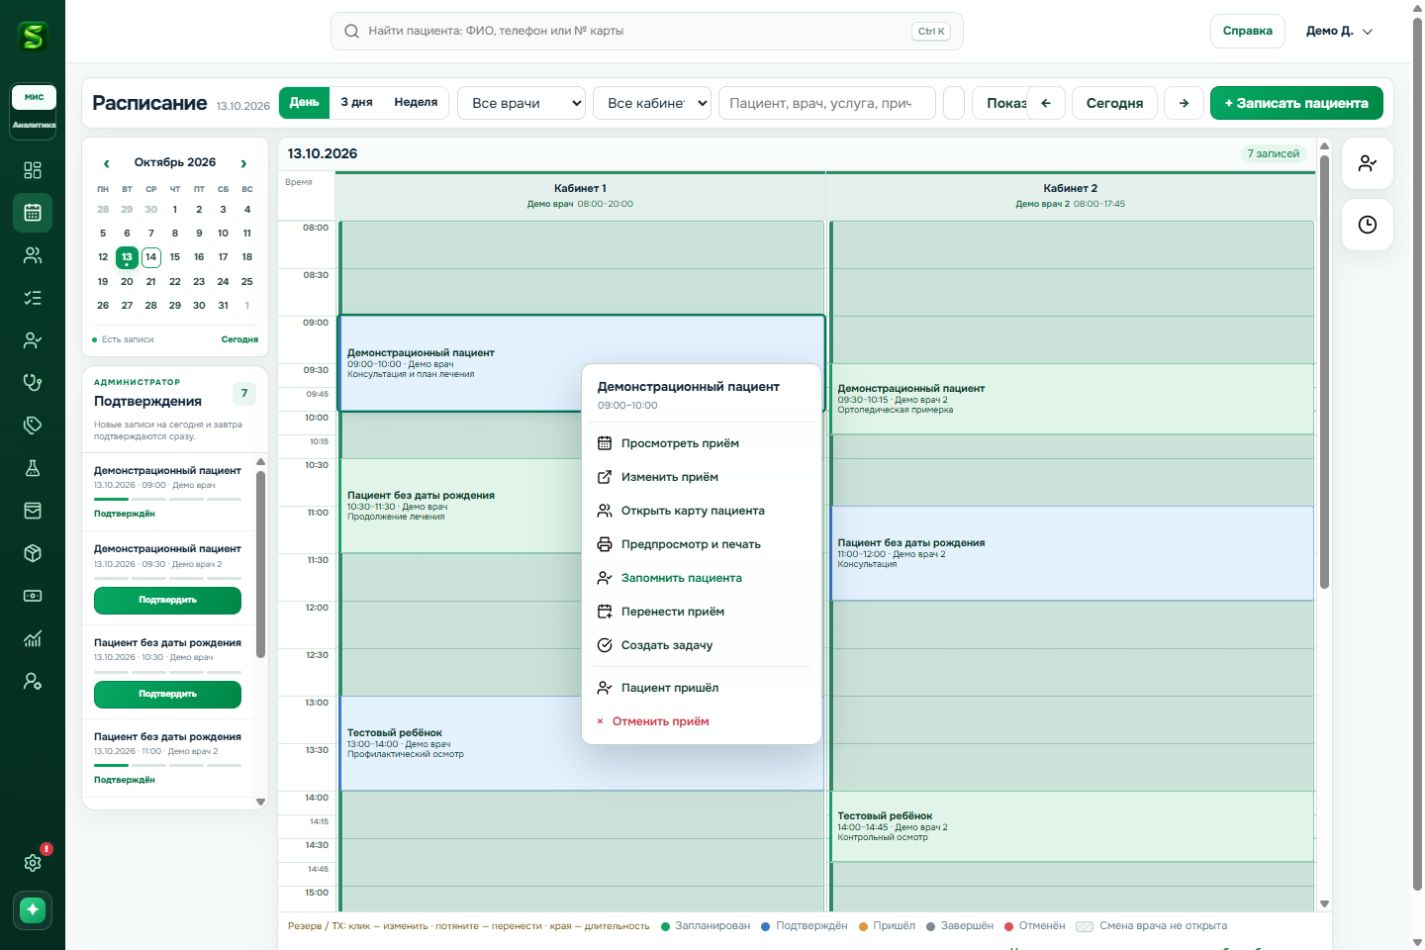Click the Записать пациента button
Screen dimensions: 1425x950
click(x=1296, y=103)
